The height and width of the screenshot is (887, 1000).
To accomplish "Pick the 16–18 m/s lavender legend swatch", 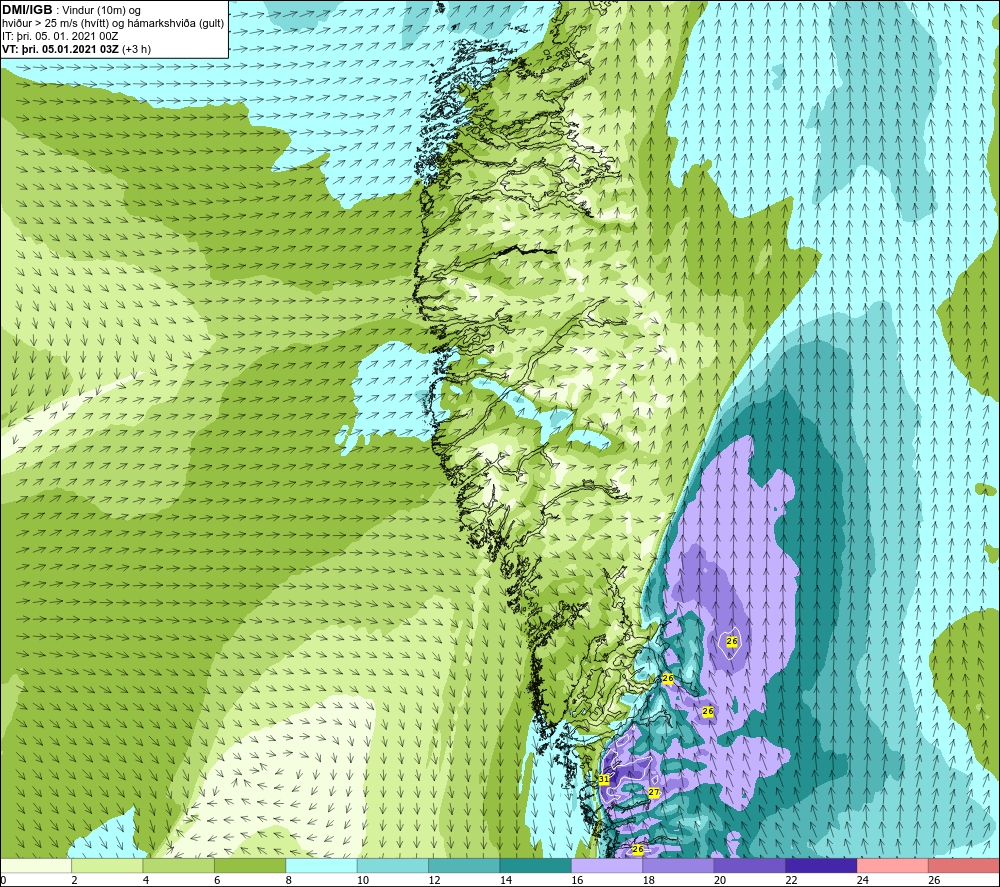I will point(608,865).
